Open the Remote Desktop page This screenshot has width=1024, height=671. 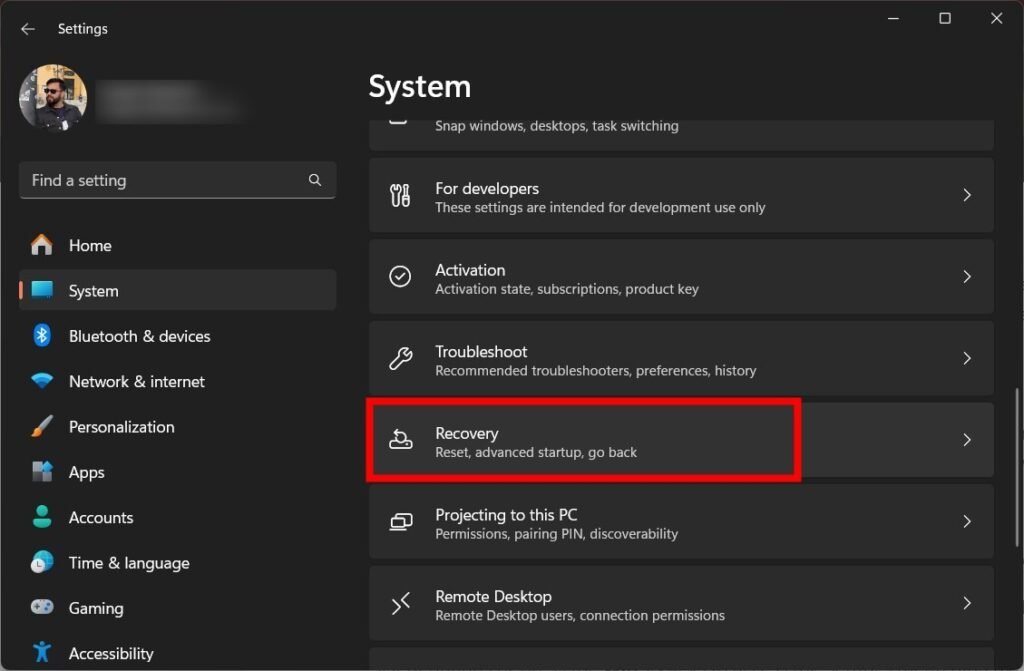[x=681, y=603]
